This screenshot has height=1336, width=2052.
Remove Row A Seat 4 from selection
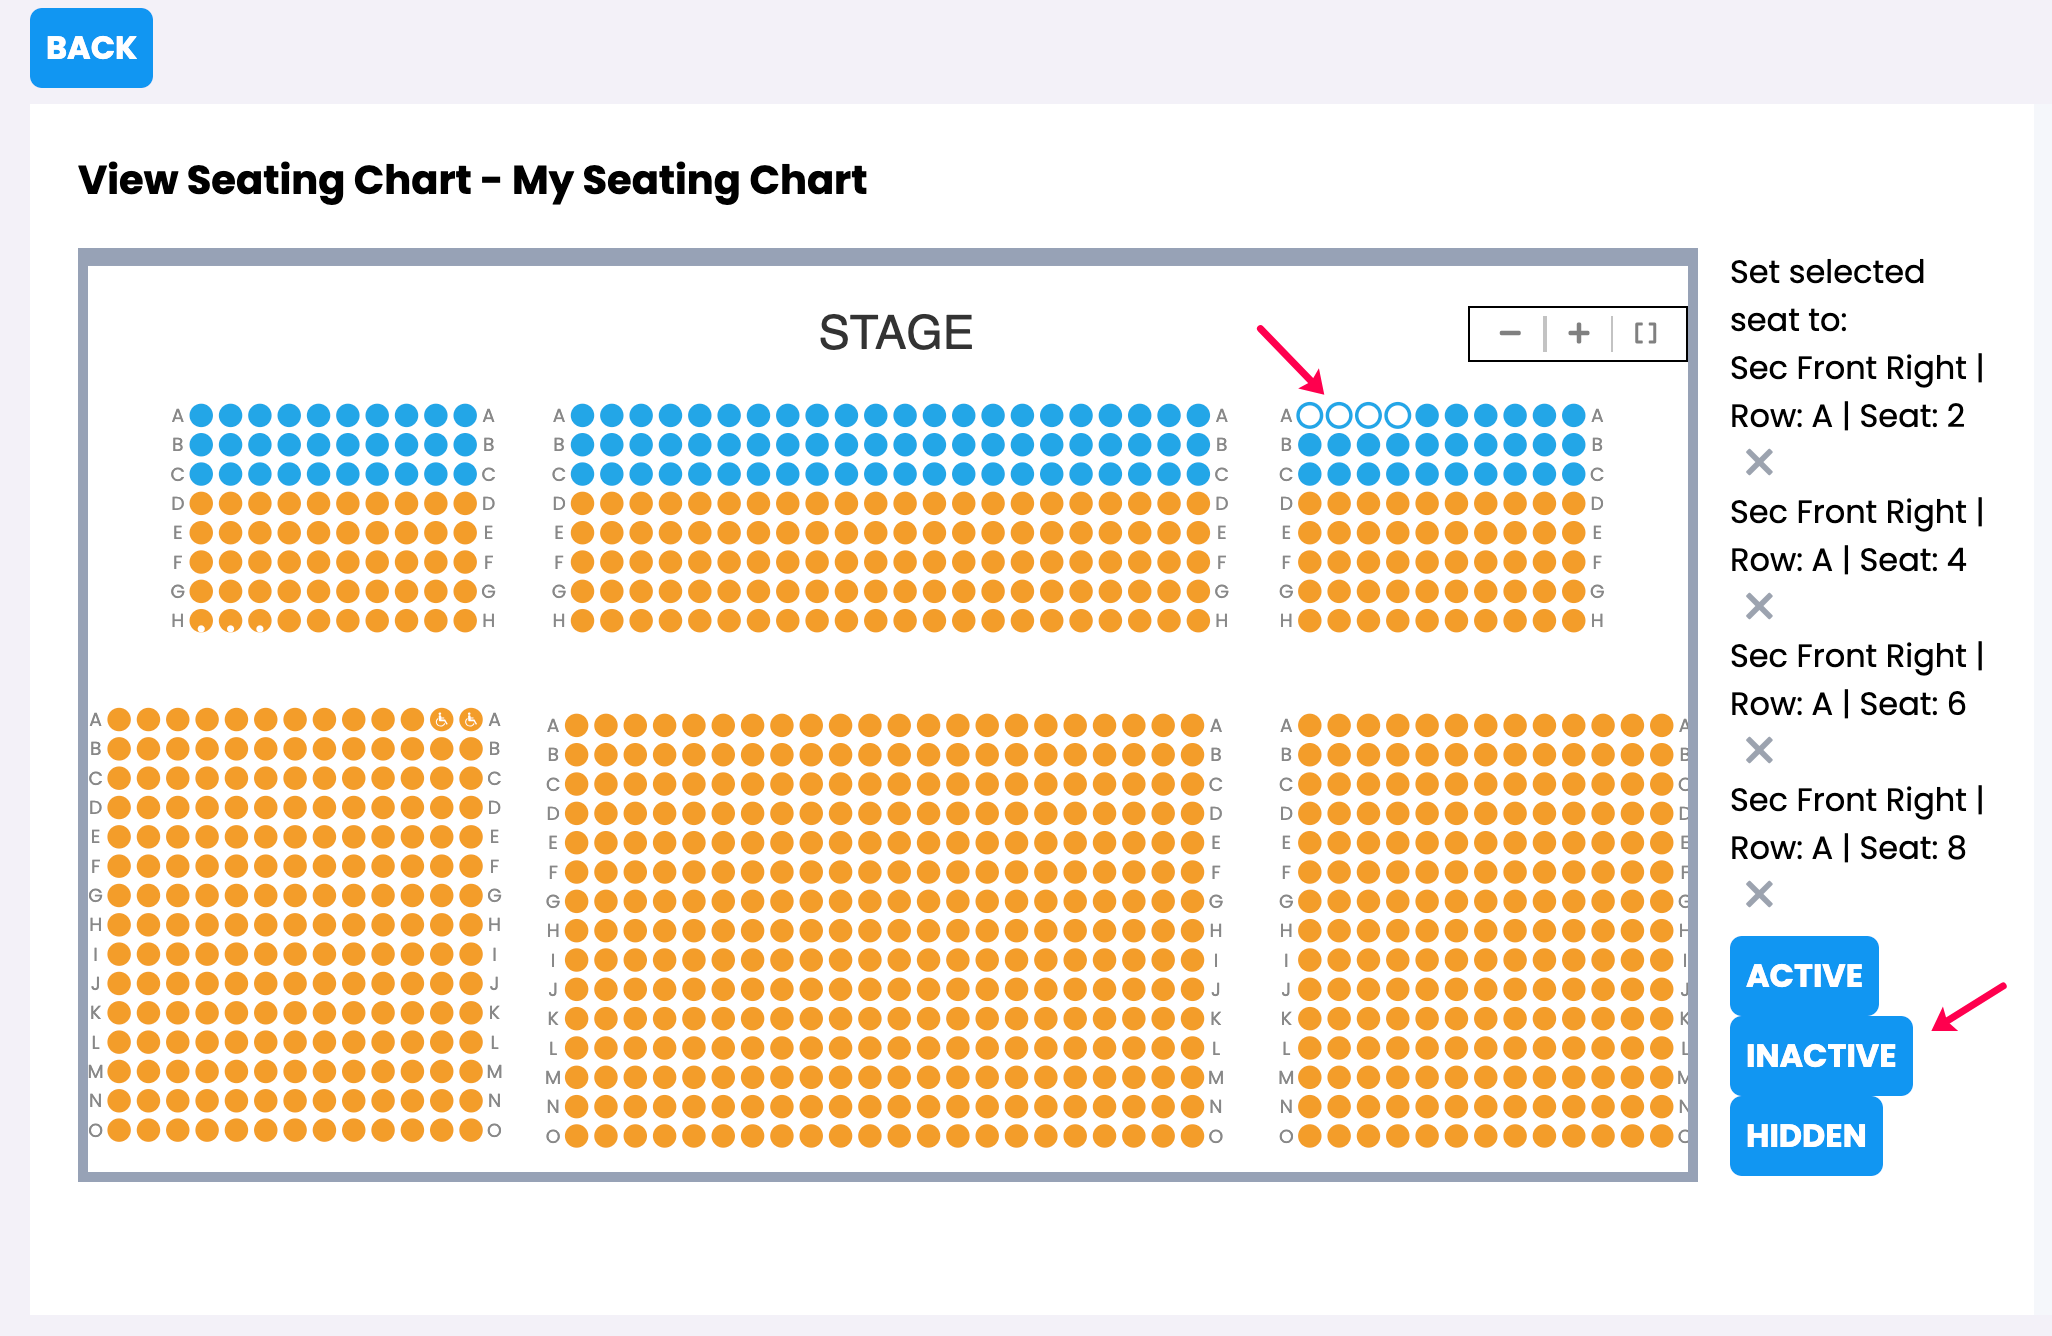tap(1759, 606)
